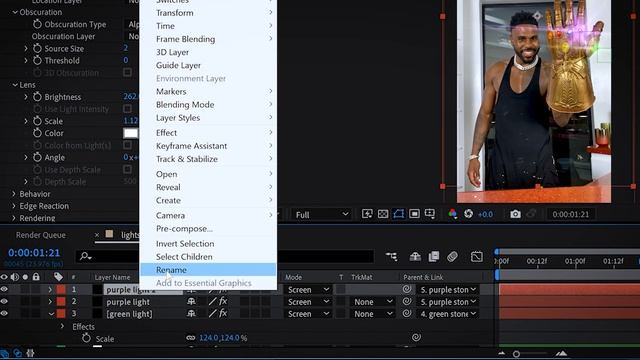Click the timeline zoom slider handle
Image resolution: width=640 pixels, height=360 pixels.
click(x=516, y=354)
